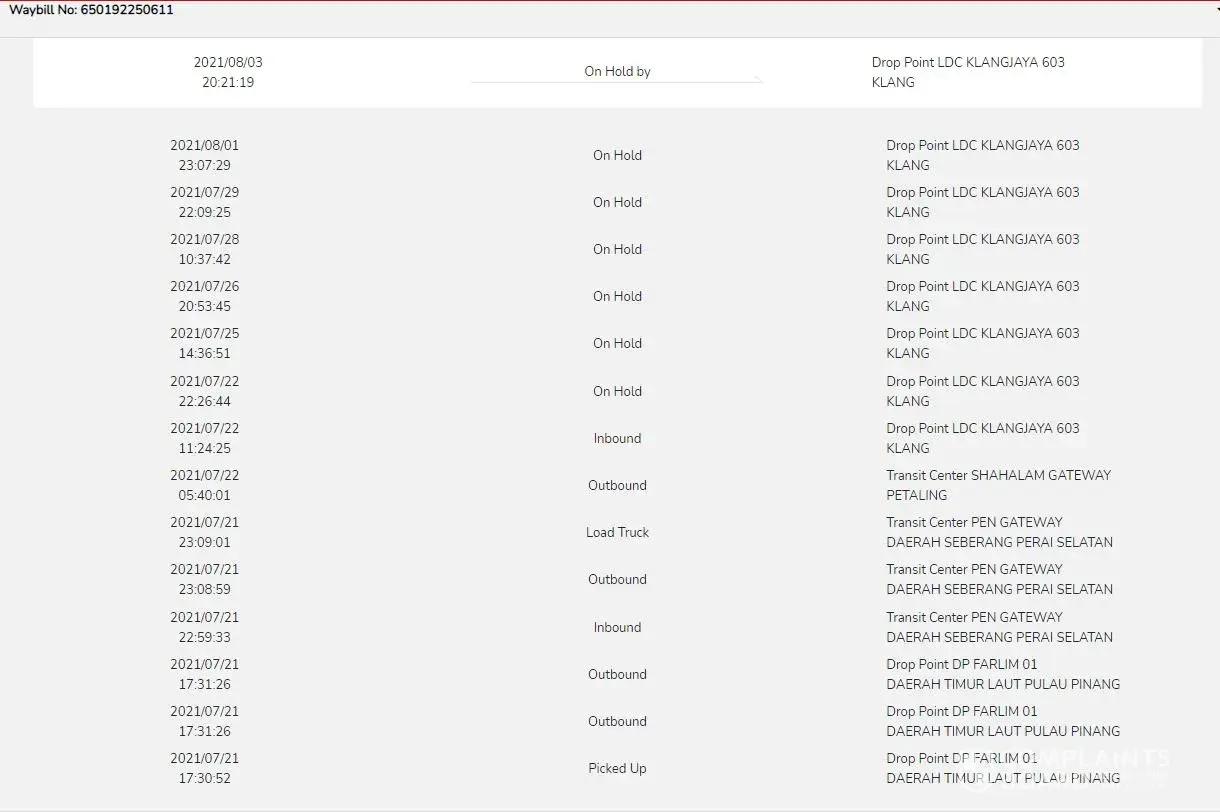This screenshot has width=1220, height=812.
Task: Select the latest 'On Hold by' status
Action: (617, 72)
